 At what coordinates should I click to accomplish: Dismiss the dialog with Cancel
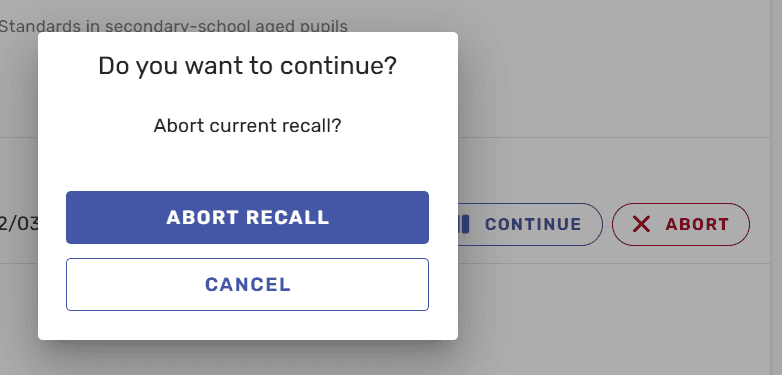(247, 284)
